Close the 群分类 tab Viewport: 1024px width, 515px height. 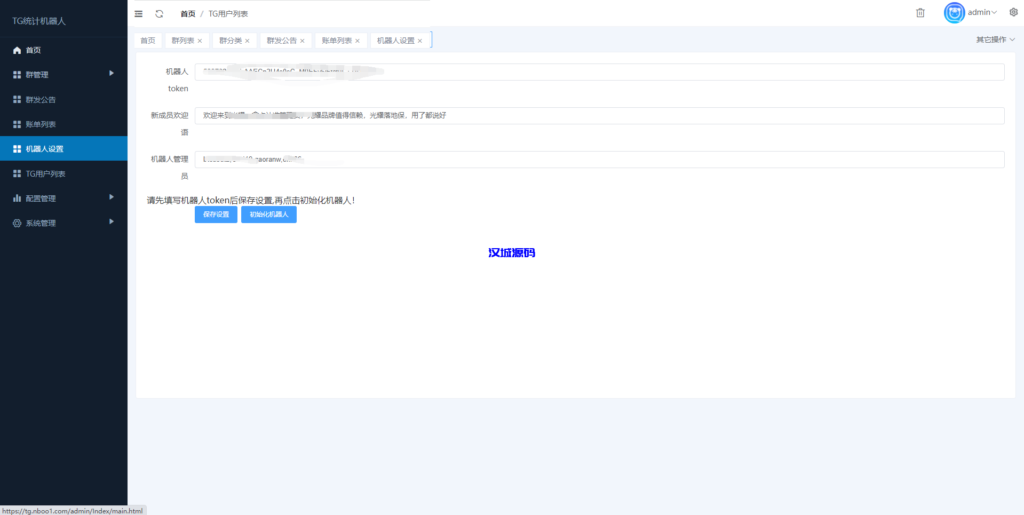coord(247,41)
